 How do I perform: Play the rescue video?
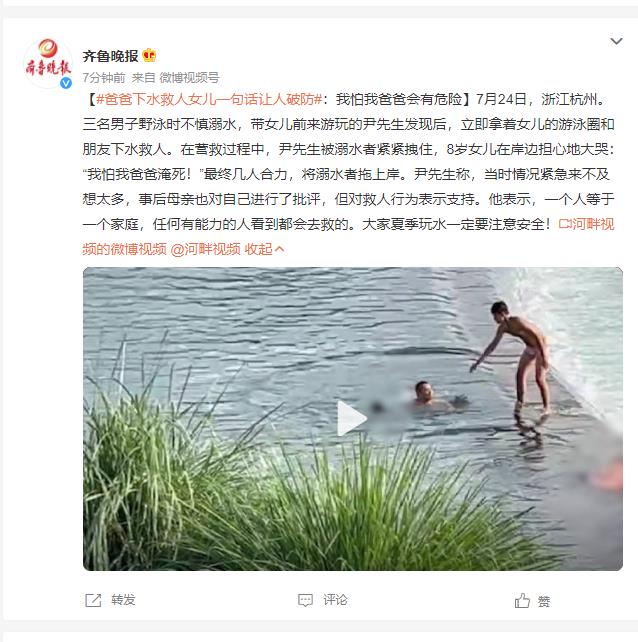click(351, 418)
